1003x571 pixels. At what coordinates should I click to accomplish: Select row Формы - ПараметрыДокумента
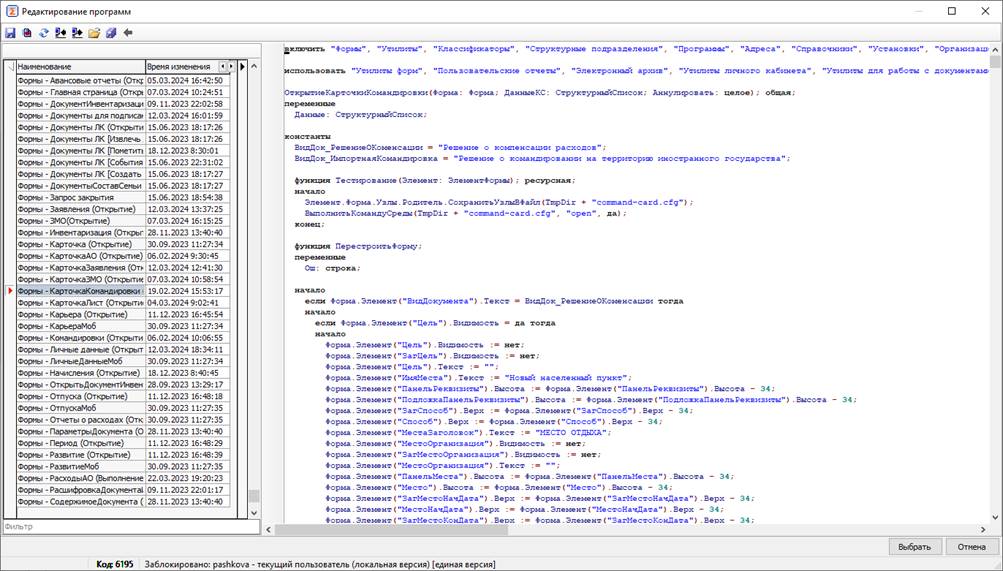tap(123, 432)
